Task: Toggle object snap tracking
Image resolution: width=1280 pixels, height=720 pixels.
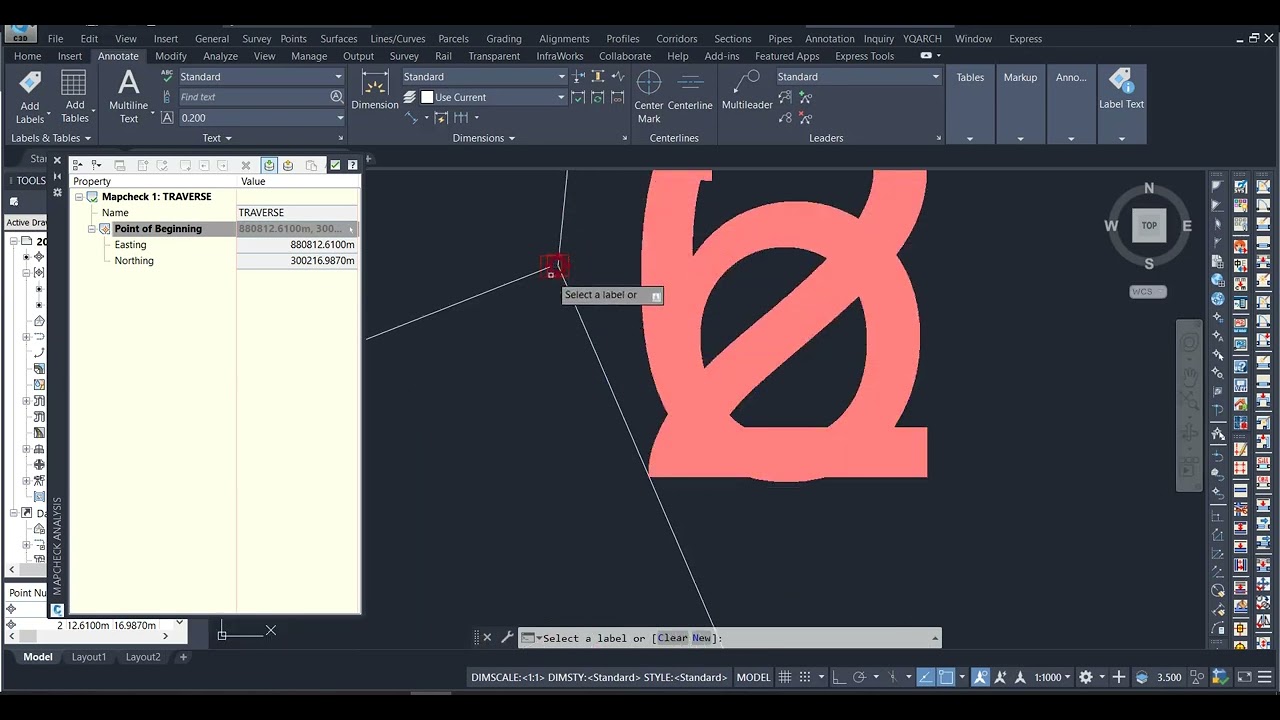Action: (x=925, y=677)
